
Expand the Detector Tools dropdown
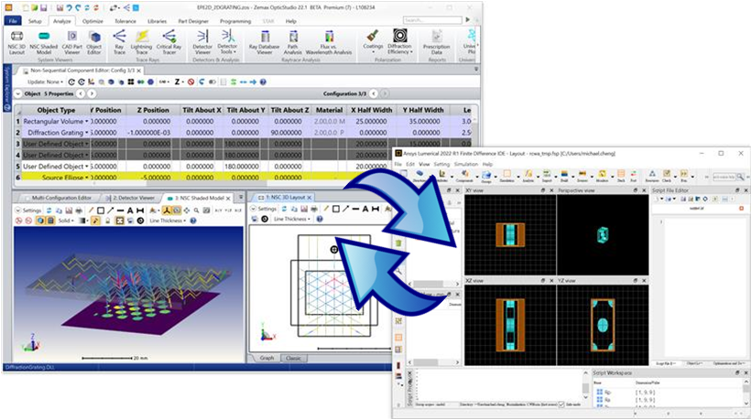point(227,42)
